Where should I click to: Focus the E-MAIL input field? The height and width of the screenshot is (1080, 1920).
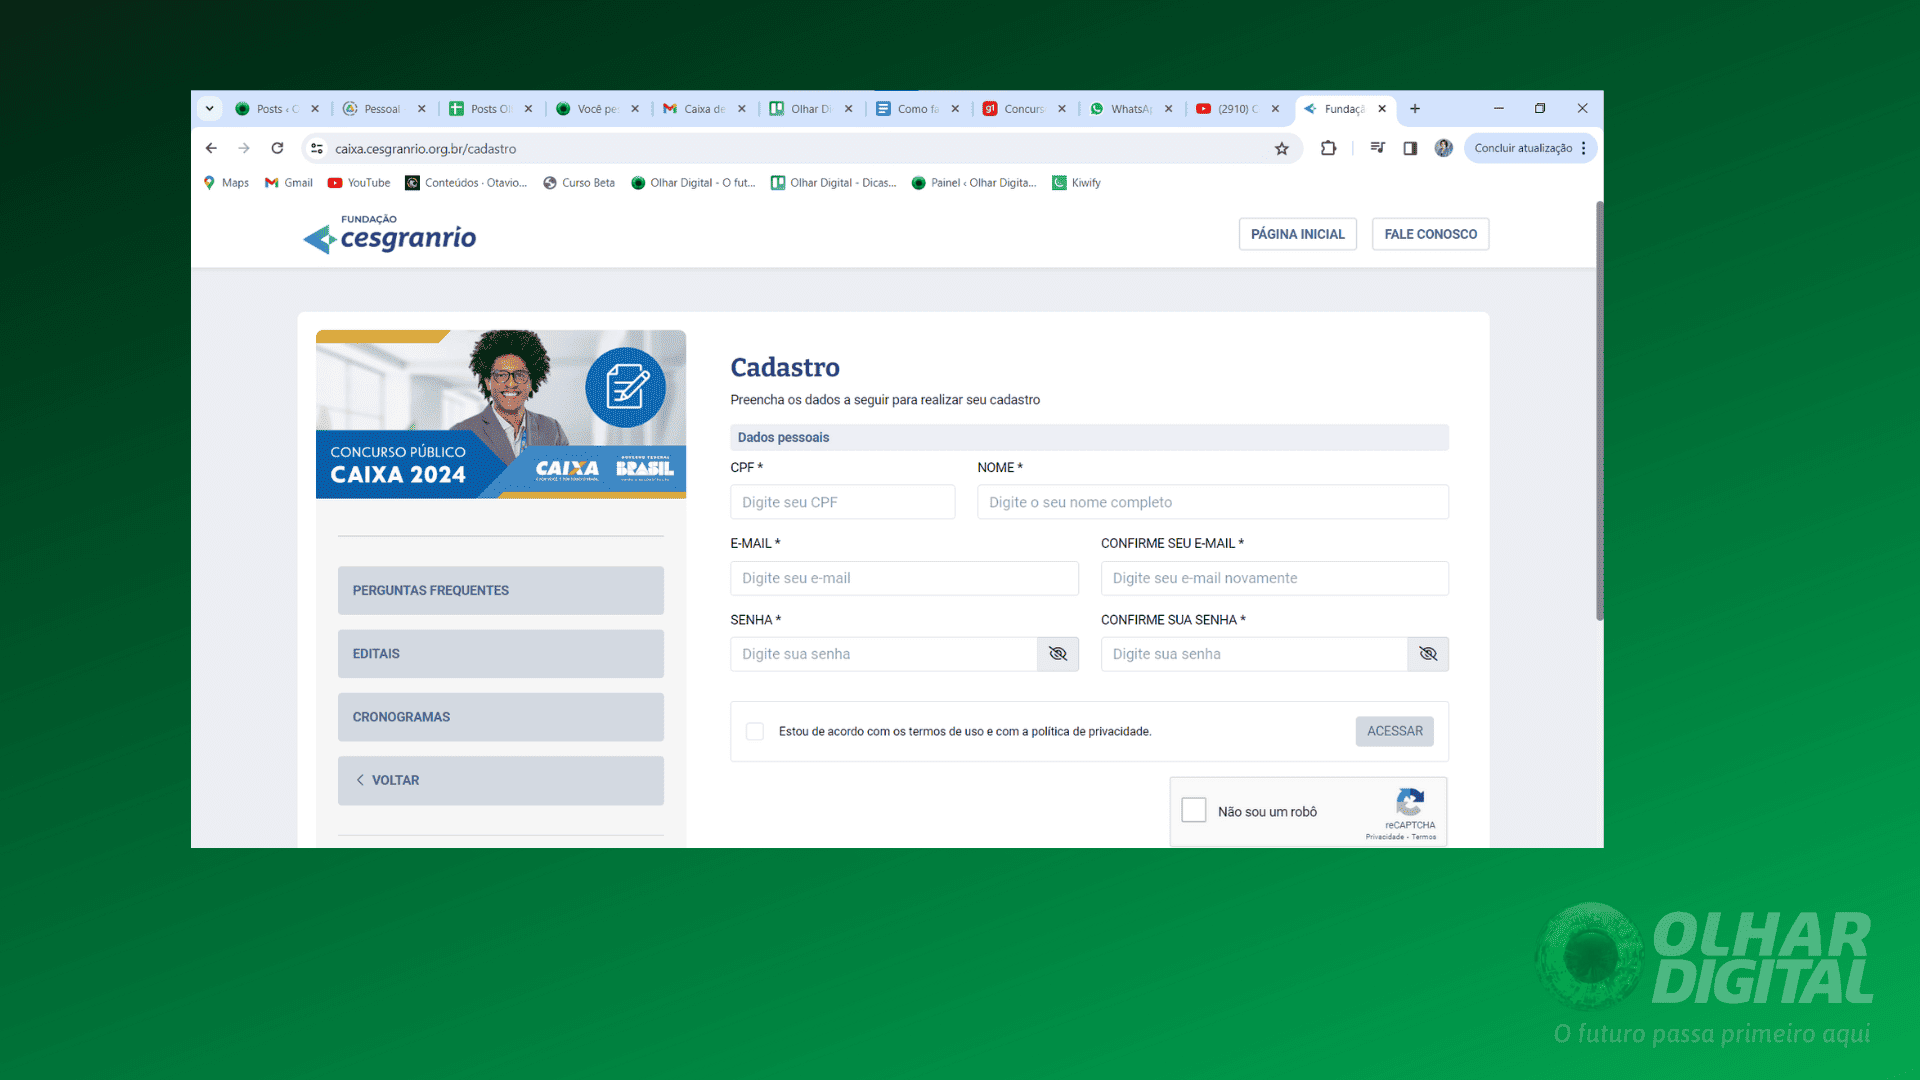(904, 578)
